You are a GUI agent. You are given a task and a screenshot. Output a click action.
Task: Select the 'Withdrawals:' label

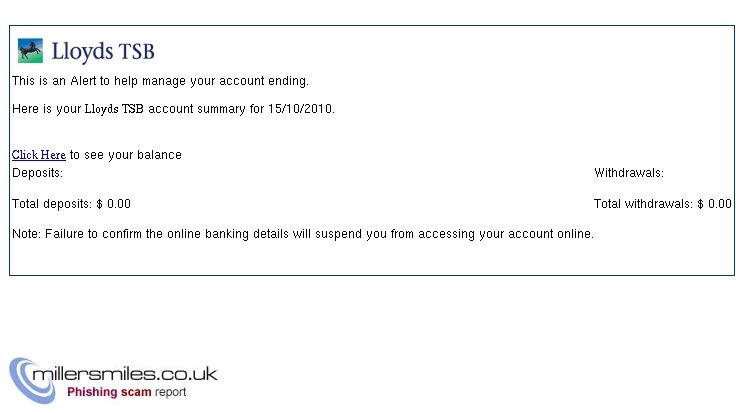click(629, 173)
